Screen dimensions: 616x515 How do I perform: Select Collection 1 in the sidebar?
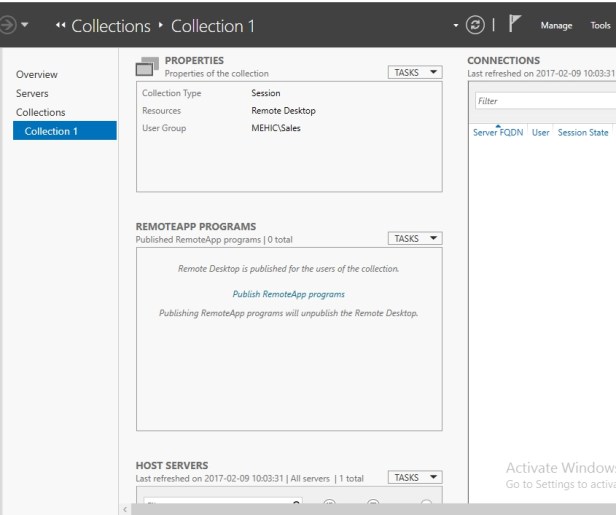tap(51, 131)
